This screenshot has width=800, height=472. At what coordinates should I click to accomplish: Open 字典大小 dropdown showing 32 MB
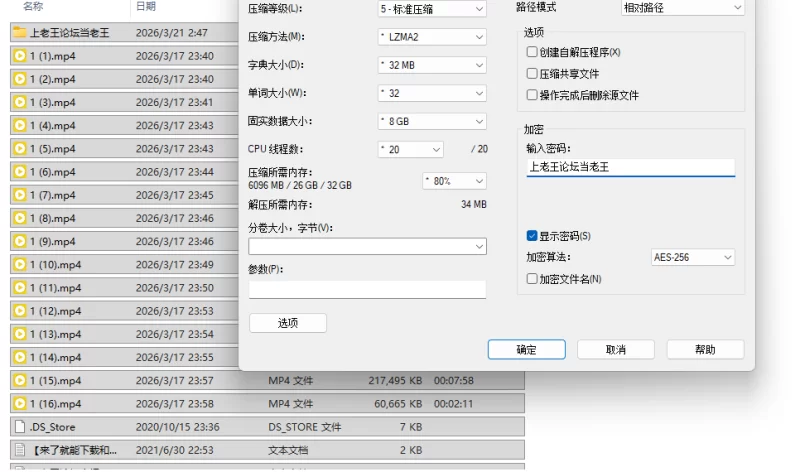pos(432,65)
